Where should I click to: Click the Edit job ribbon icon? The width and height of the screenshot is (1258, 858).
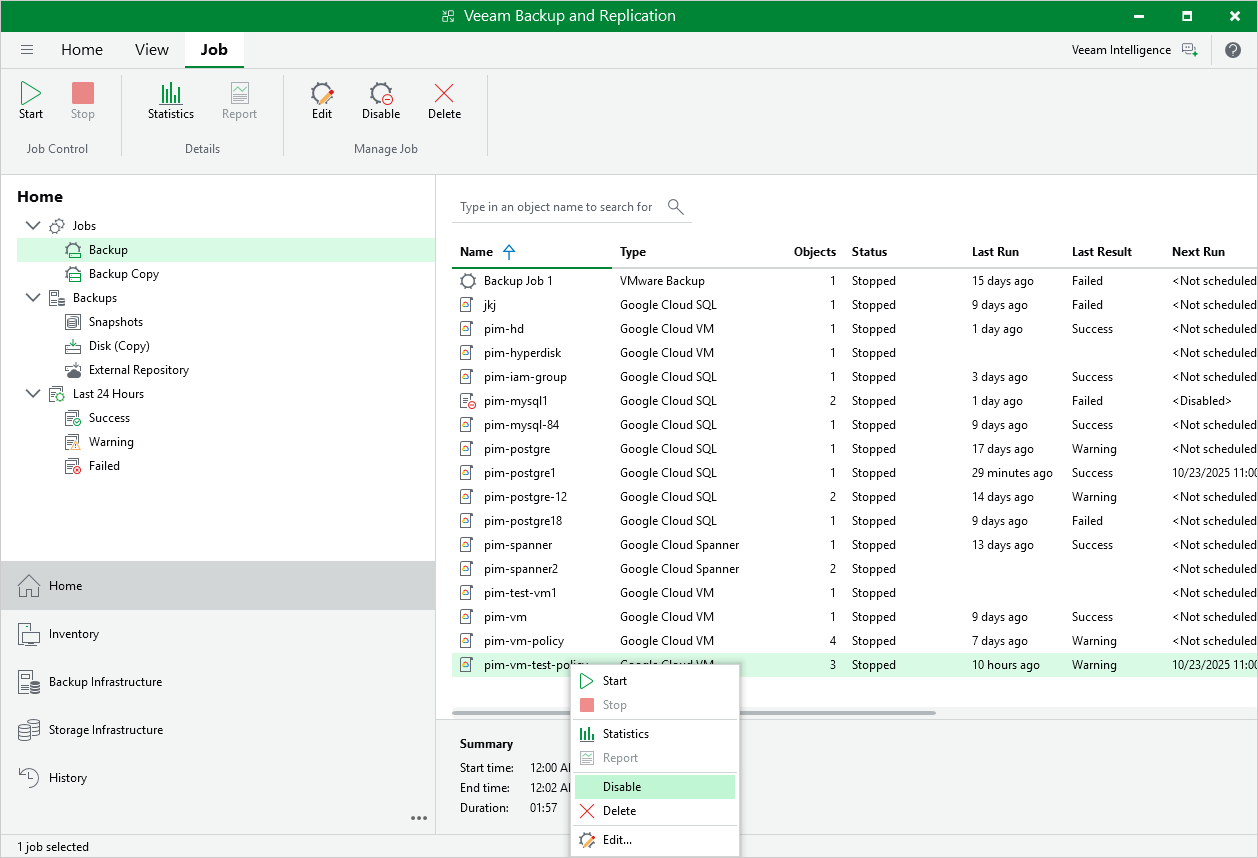point(322,94)
